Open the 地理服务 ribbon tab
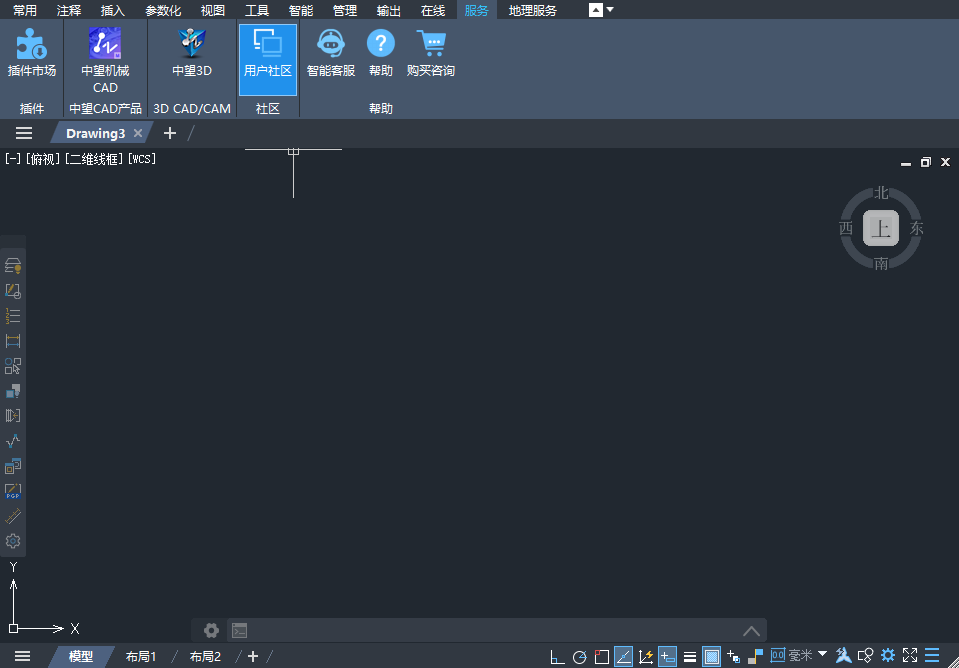Screen dimensions: 959x668 click(x=533, y=10)
